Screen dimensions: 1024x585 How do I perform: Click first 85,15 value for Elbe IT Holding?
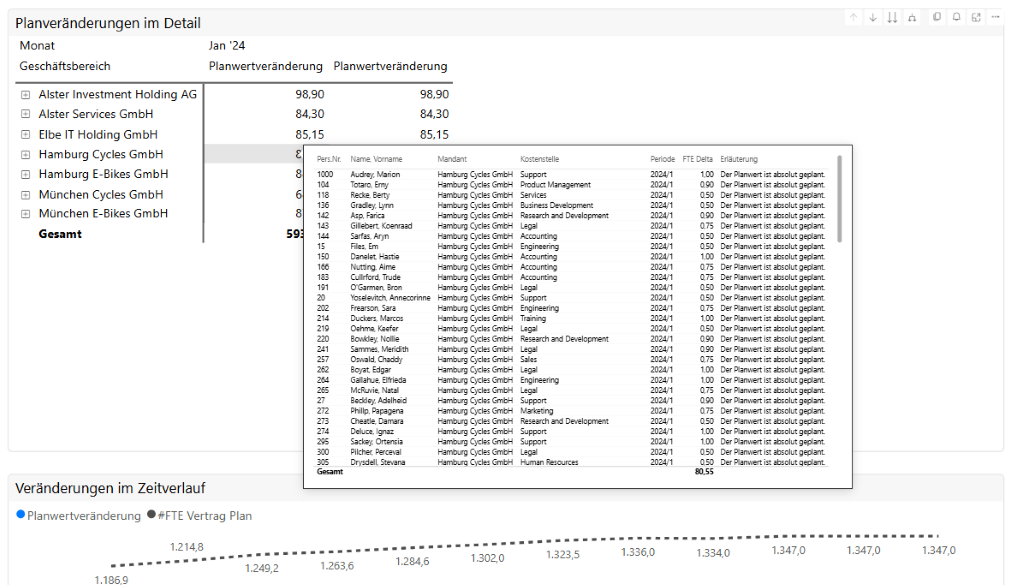(x=310, y=134)
